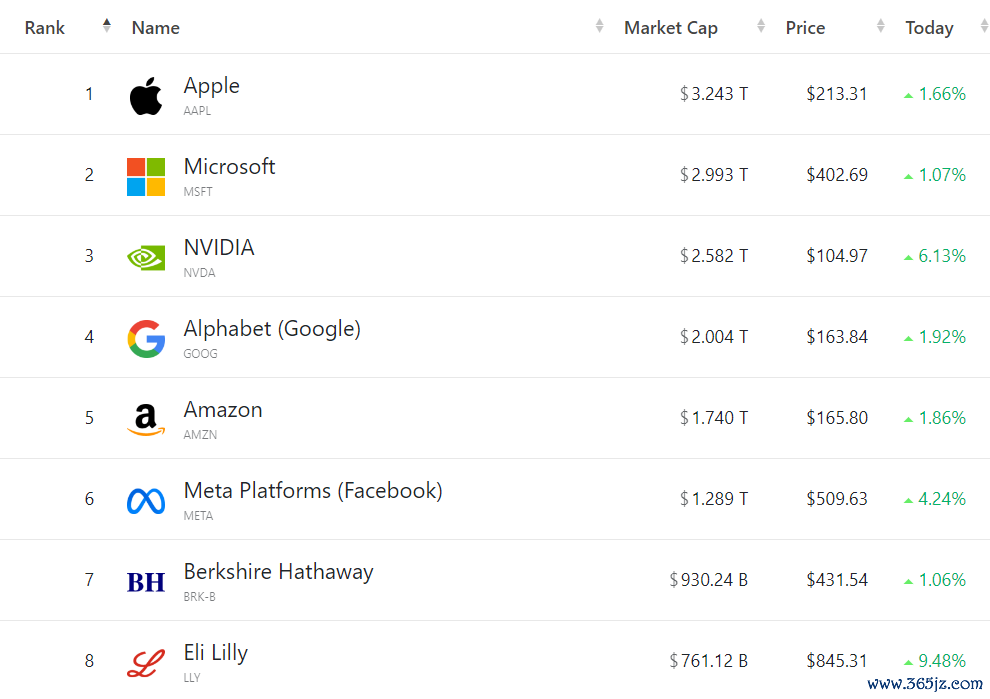The image size is (990, 699).
Task: Sort by Market Cap column header
Action: [x=671, y=28]
